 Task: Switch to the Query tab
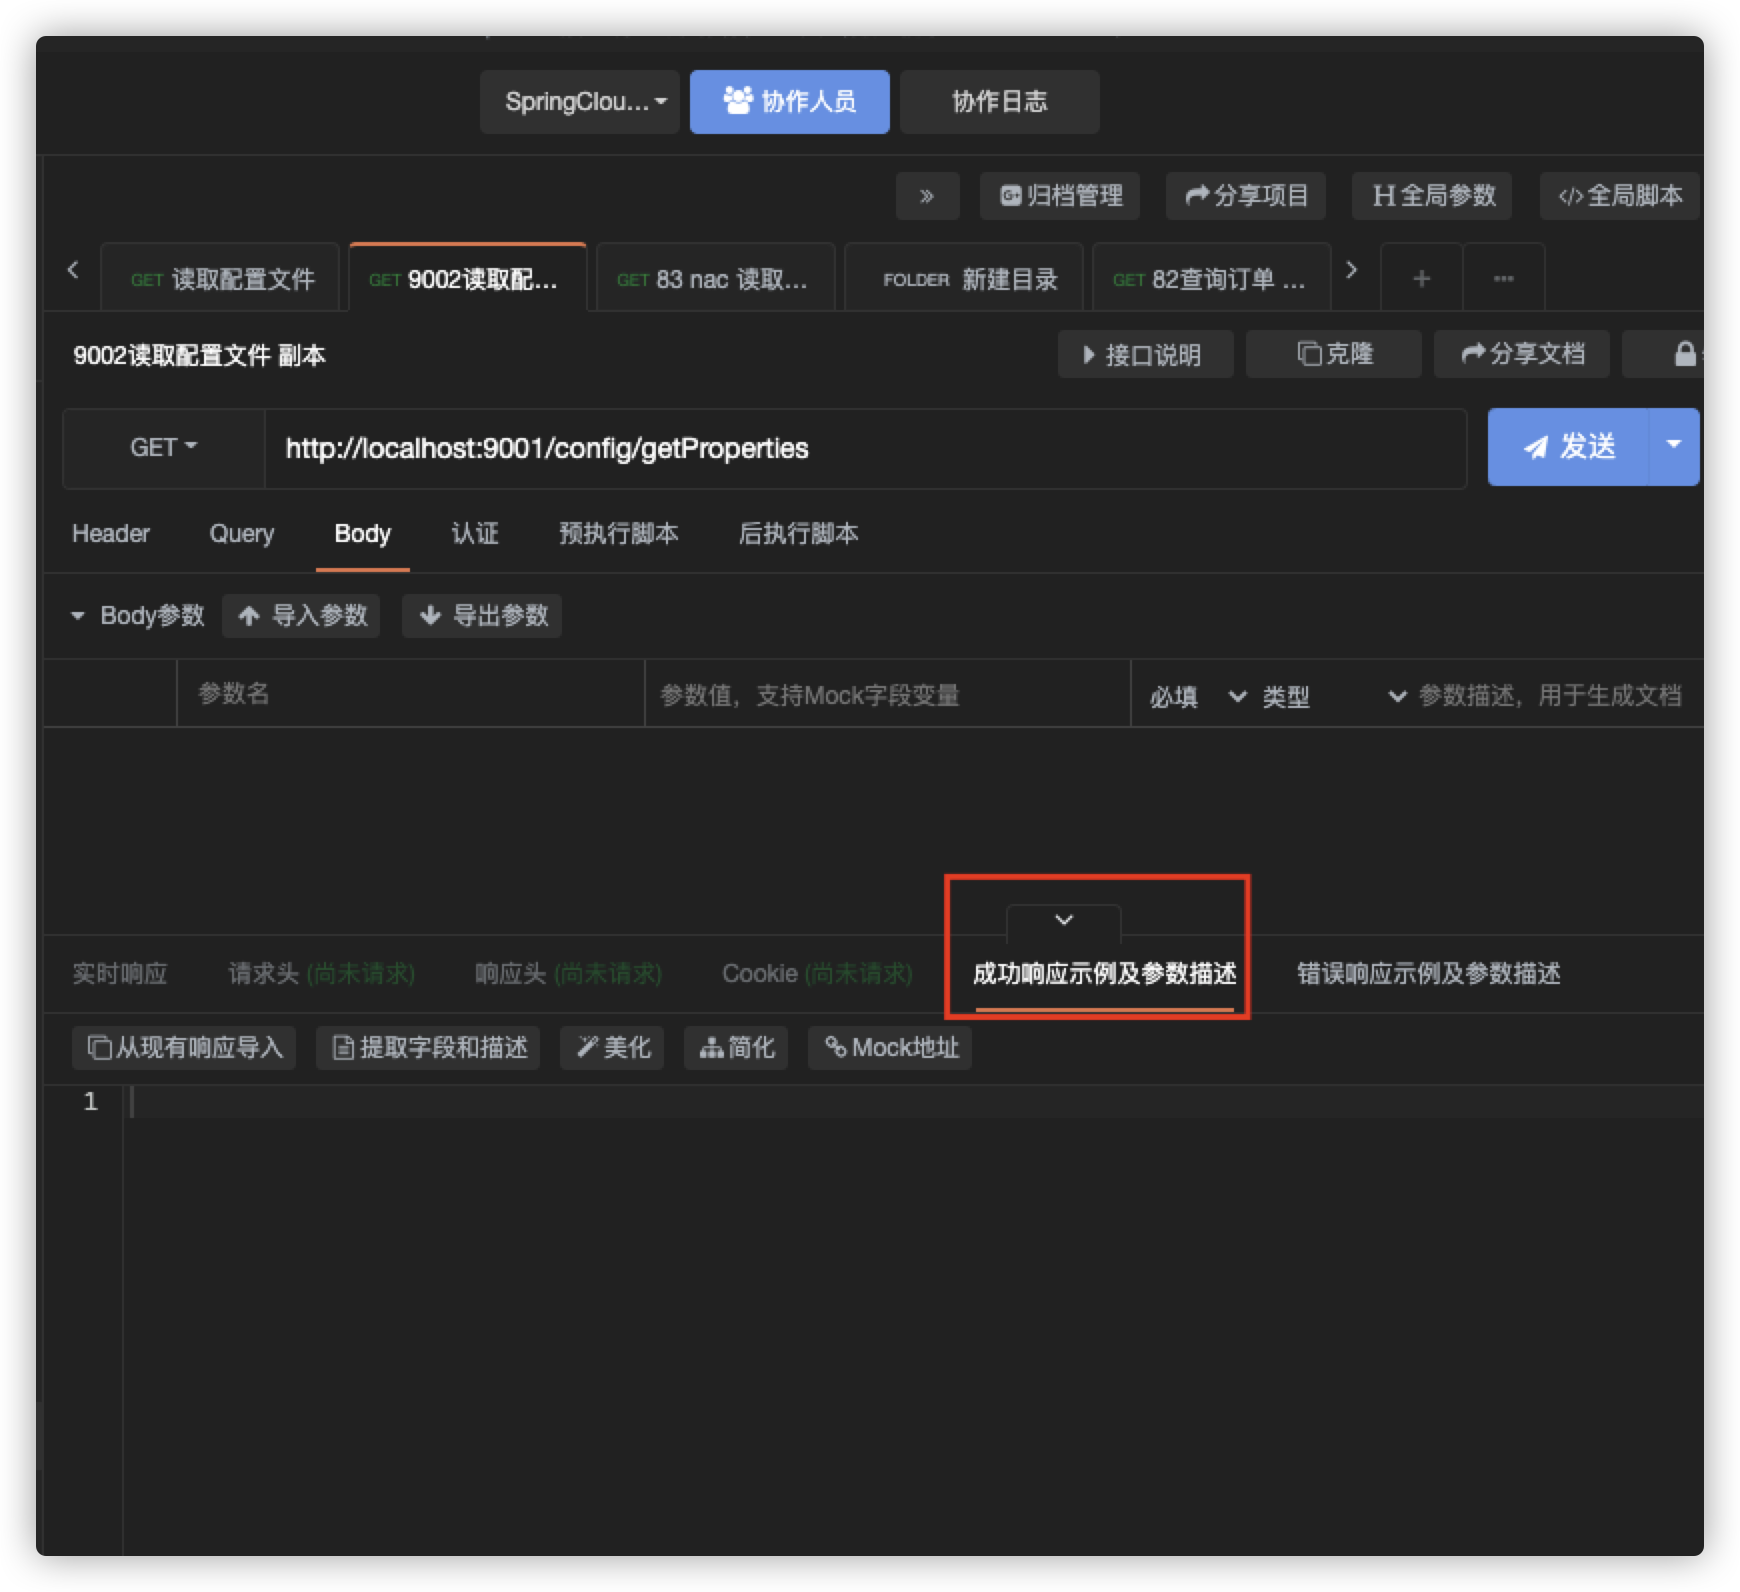tap(242, 534)
